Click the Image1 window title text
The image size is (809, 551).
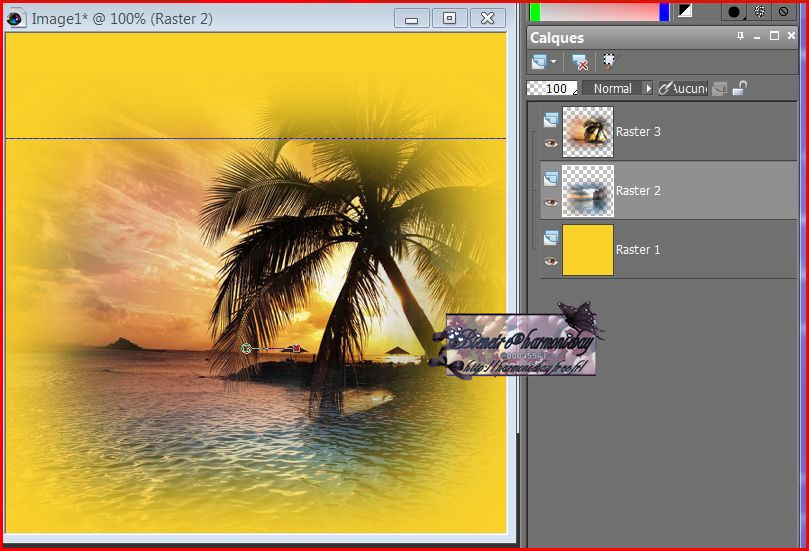[x=122, y=19]
